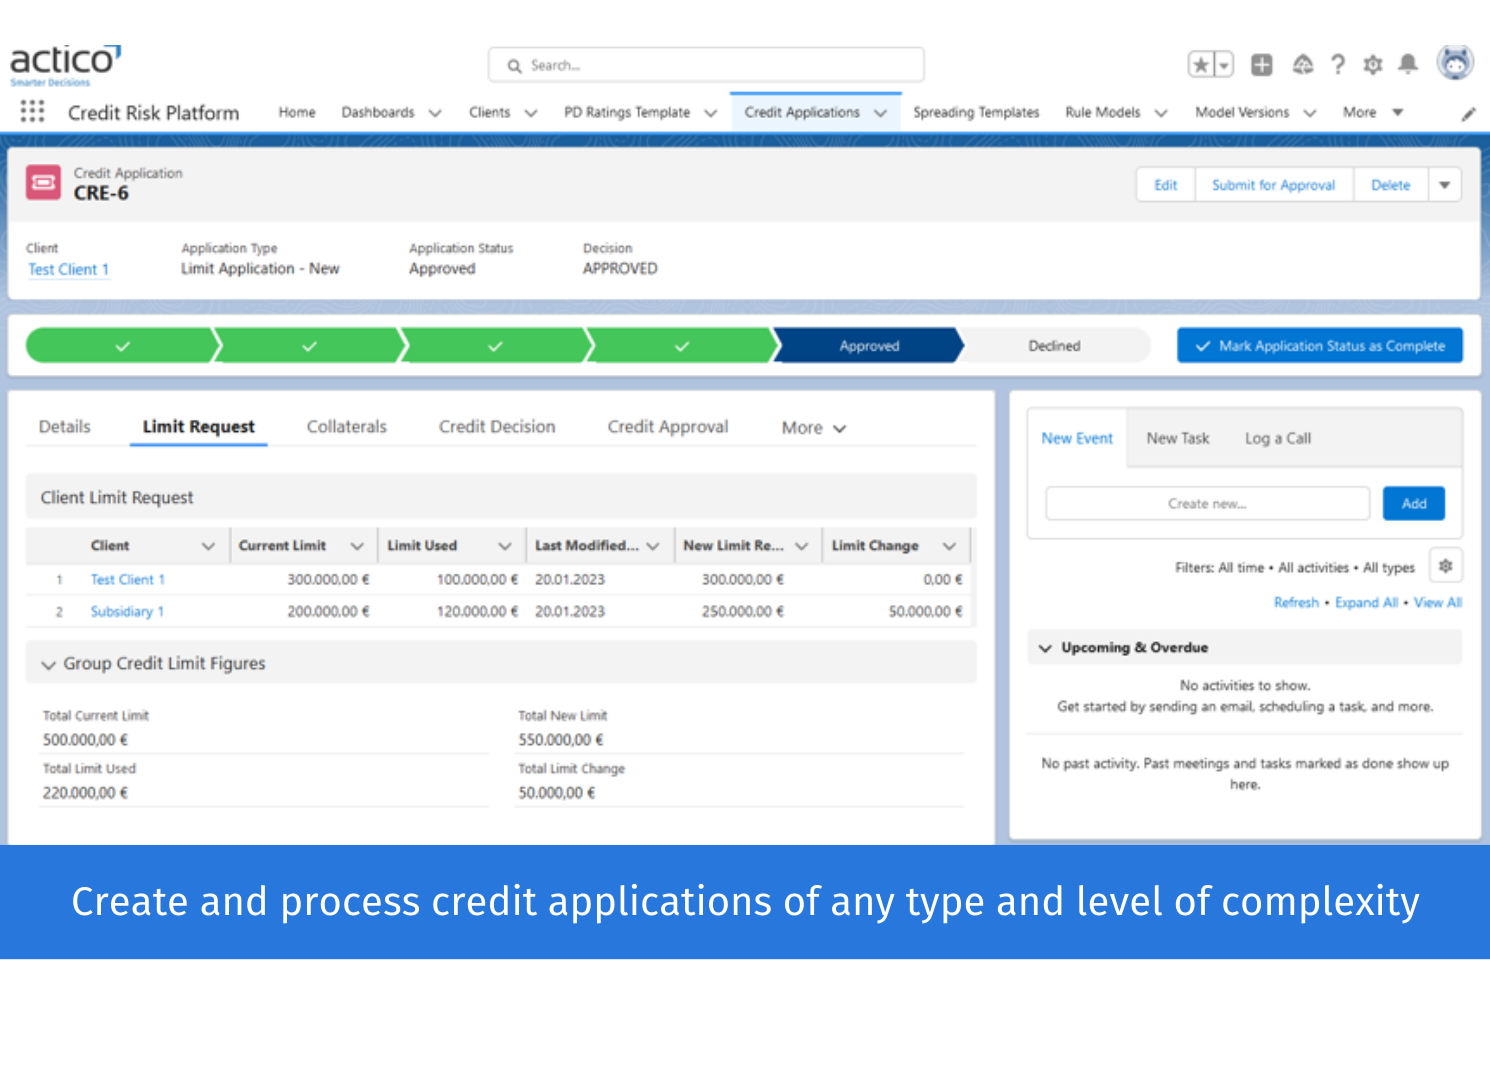Switch to the New Task tab
Screen dimensions: 1490x1066
1177,437
